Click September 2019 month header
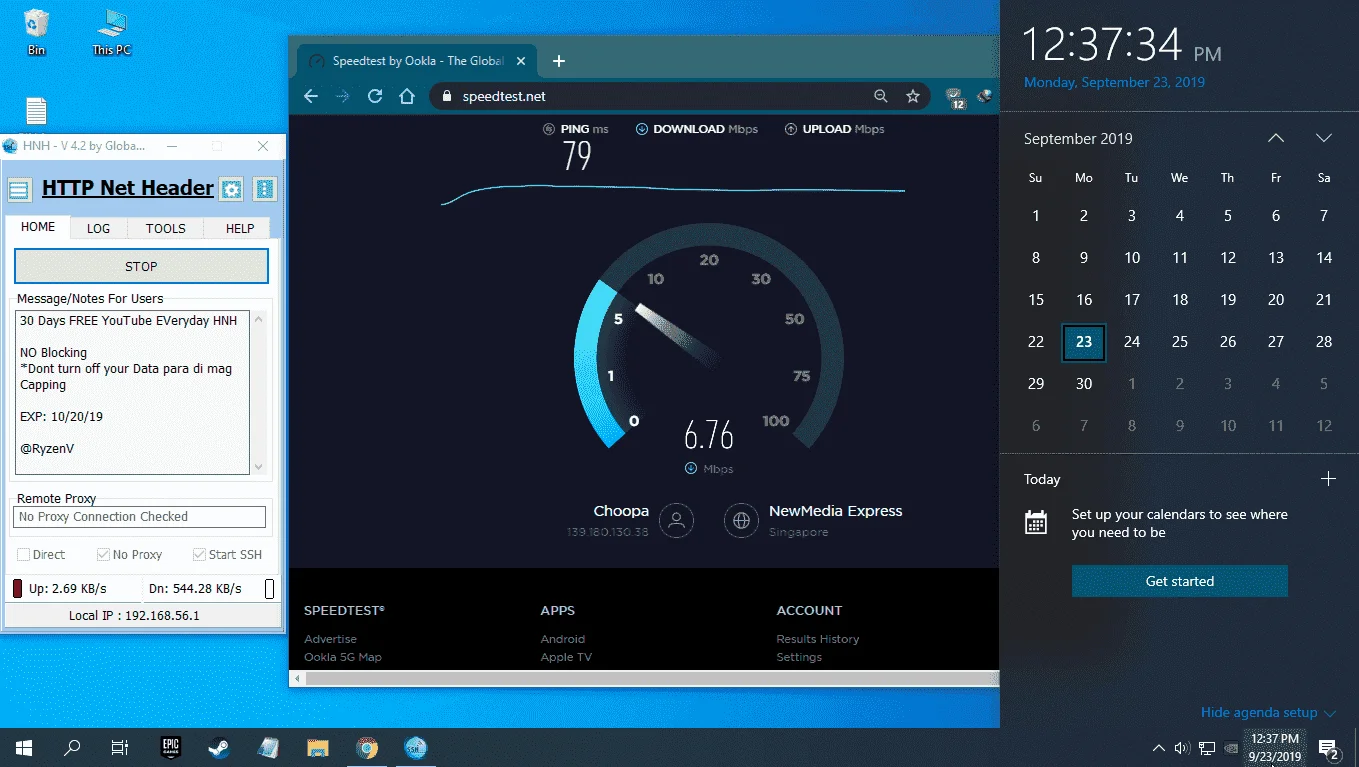Screen dimensions: 1359x767 pyautogui.click(x=1078, y=138)
